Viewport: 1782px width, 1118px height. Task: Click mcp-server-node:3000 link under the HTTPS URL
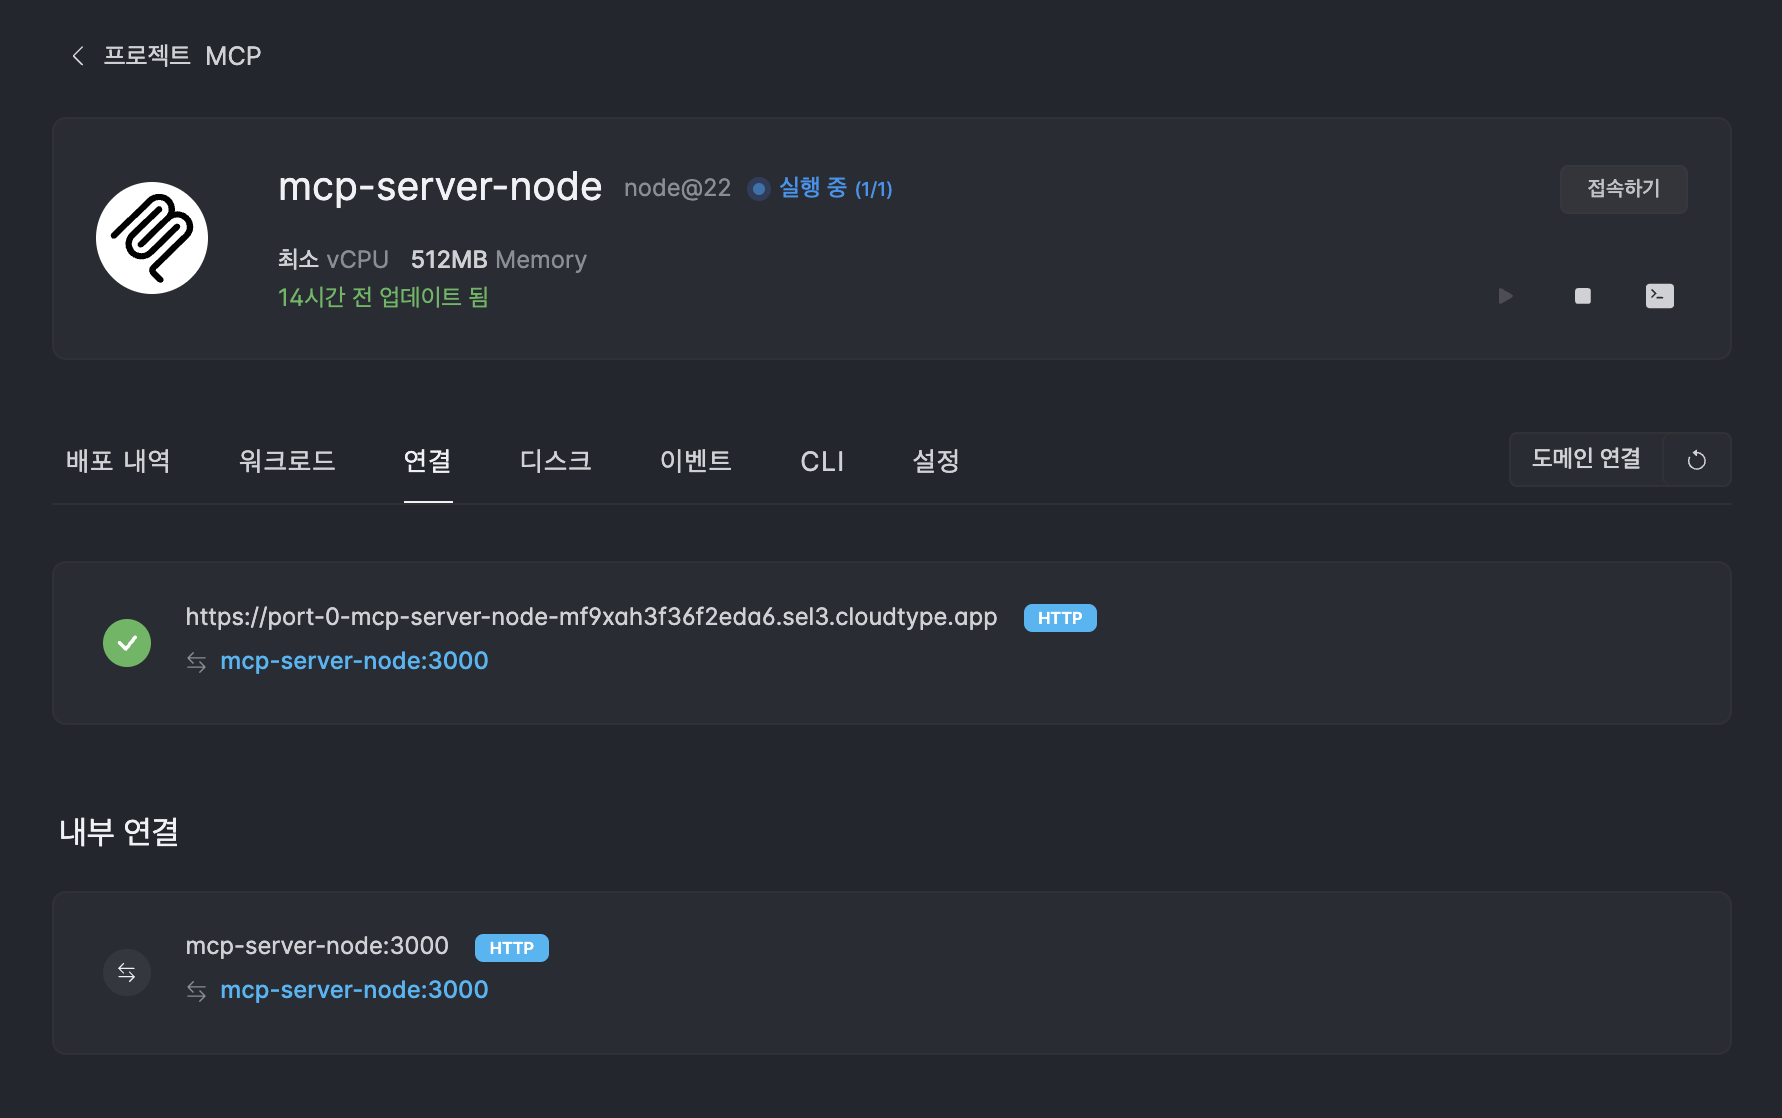[354, 661]
